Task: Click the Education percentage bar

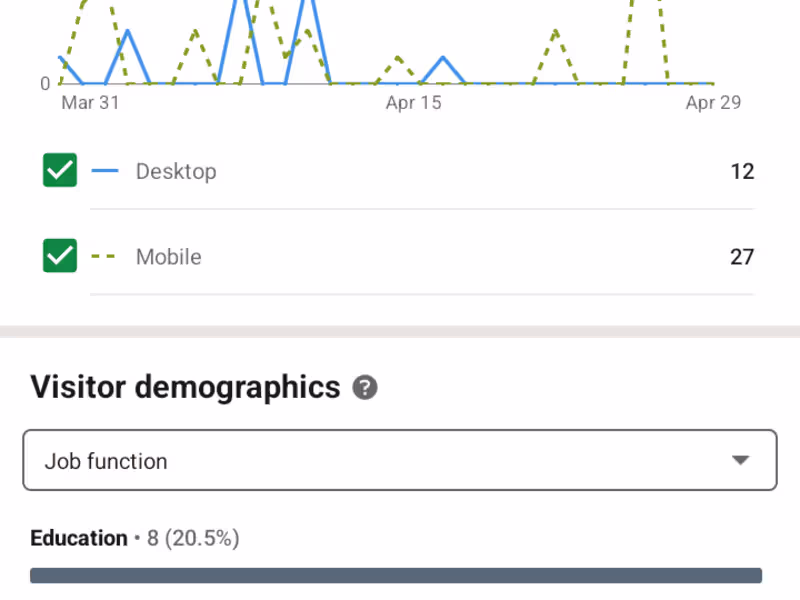Action: coord(396,576)
